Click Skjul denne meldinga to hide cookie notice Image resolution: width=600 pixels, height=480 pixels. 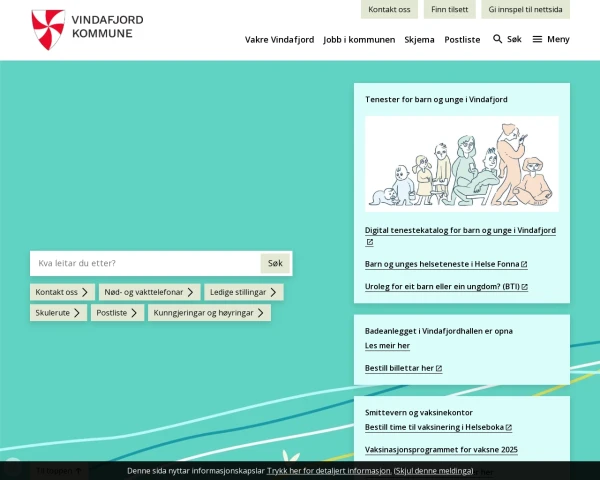click(434, 471)
